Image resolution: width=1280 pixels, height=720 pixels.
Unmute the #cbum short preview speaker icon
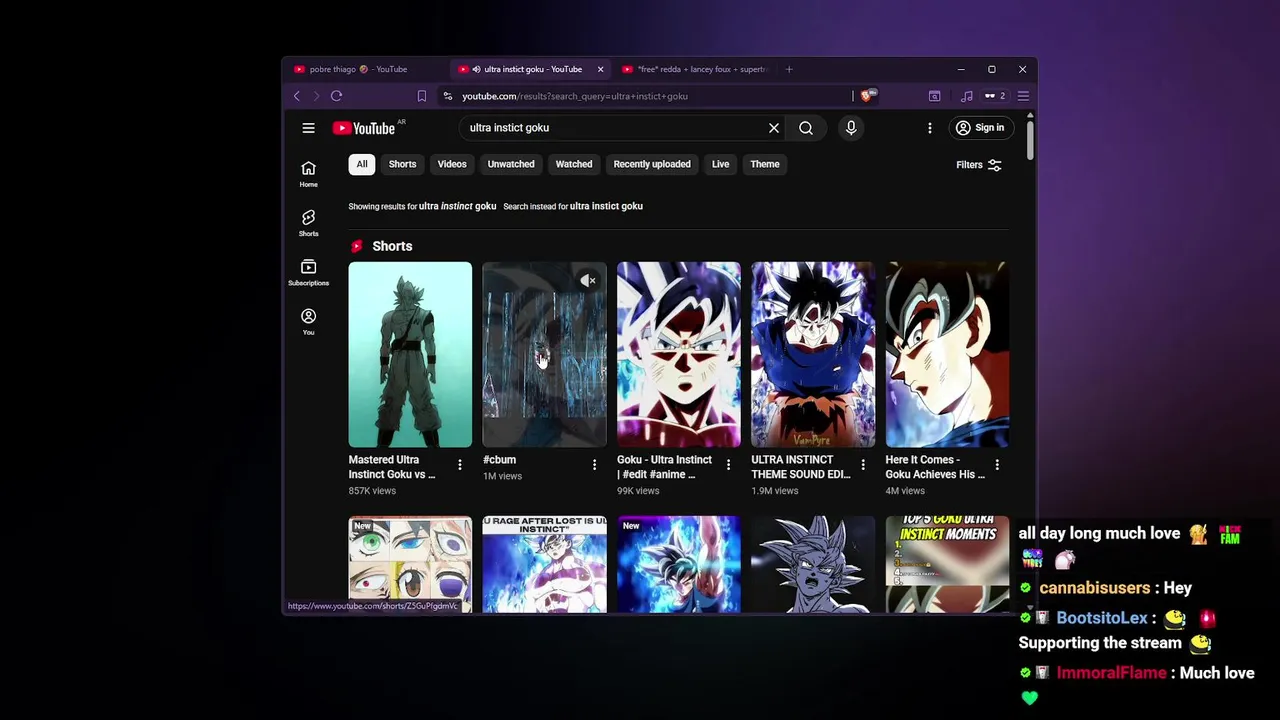coord(588,281)
